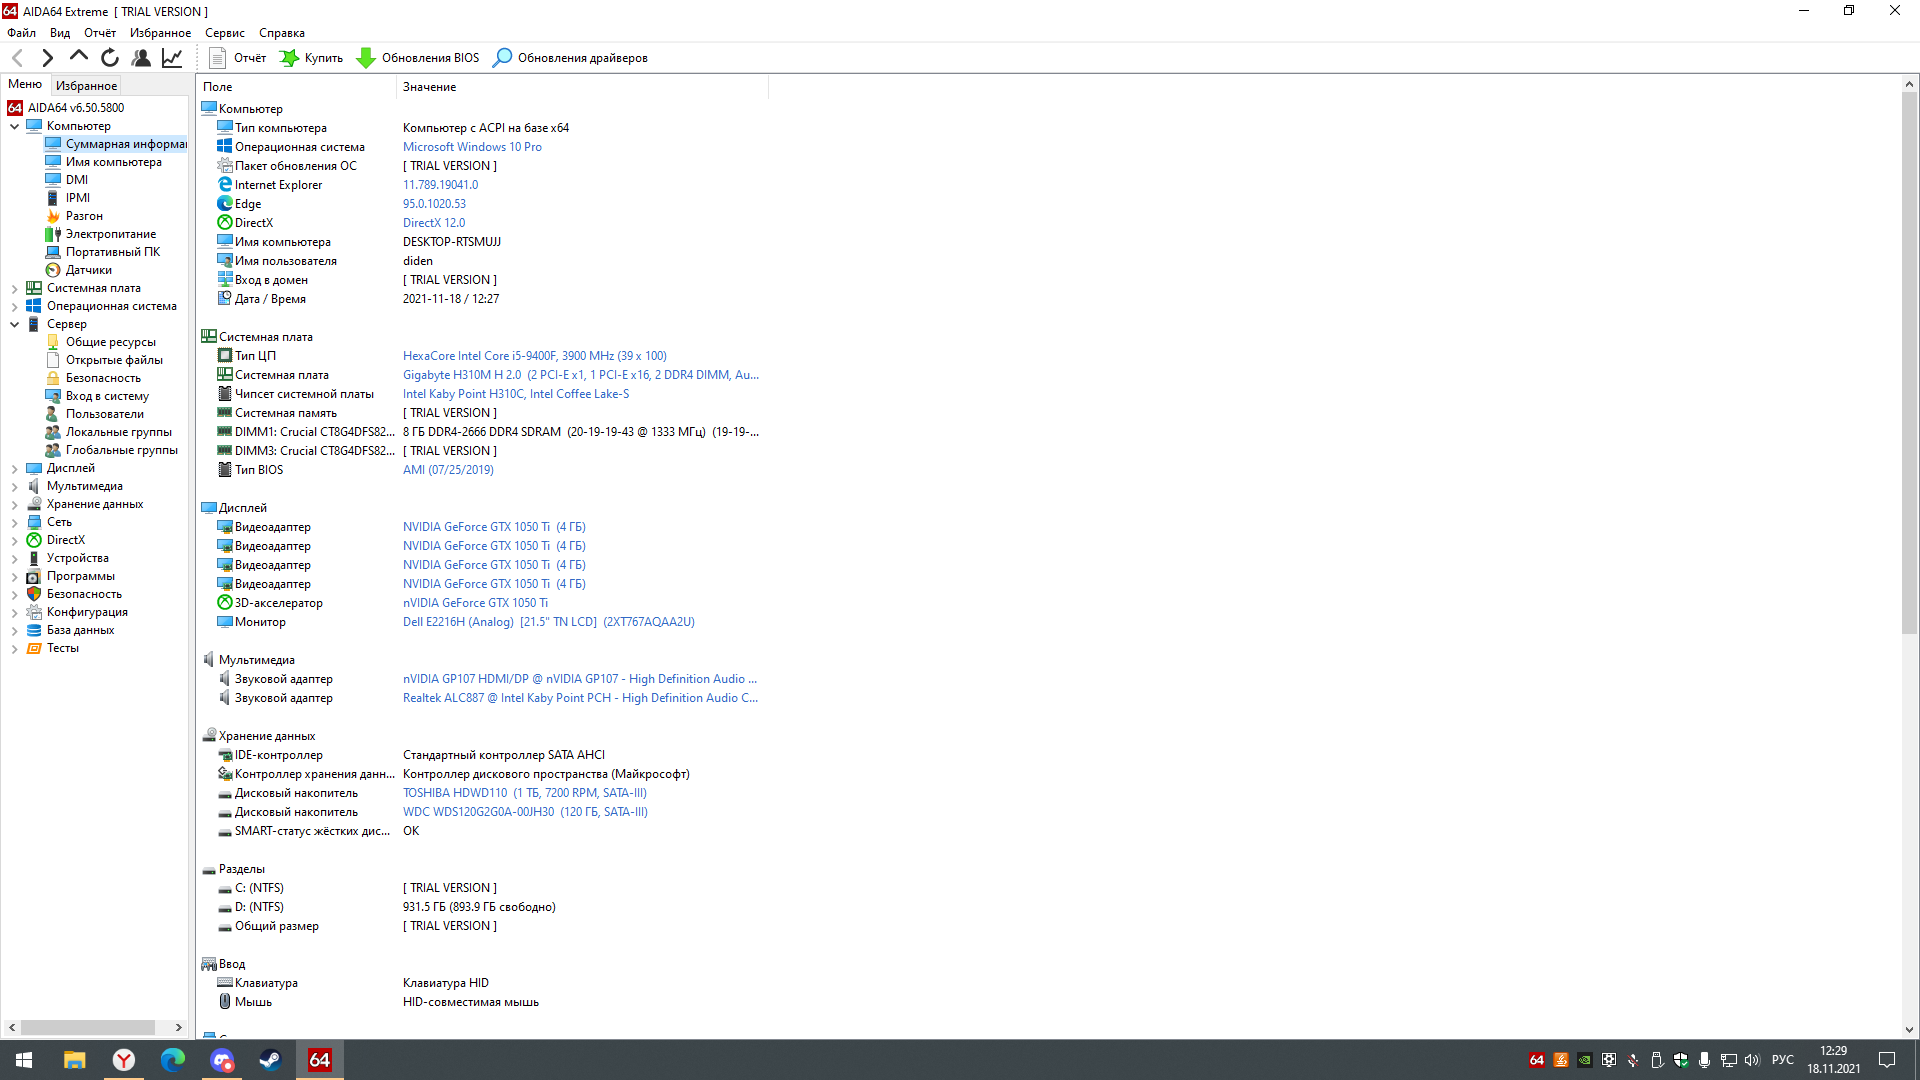Open Microsoft Windows 10 Pro link

click(472, 147)
